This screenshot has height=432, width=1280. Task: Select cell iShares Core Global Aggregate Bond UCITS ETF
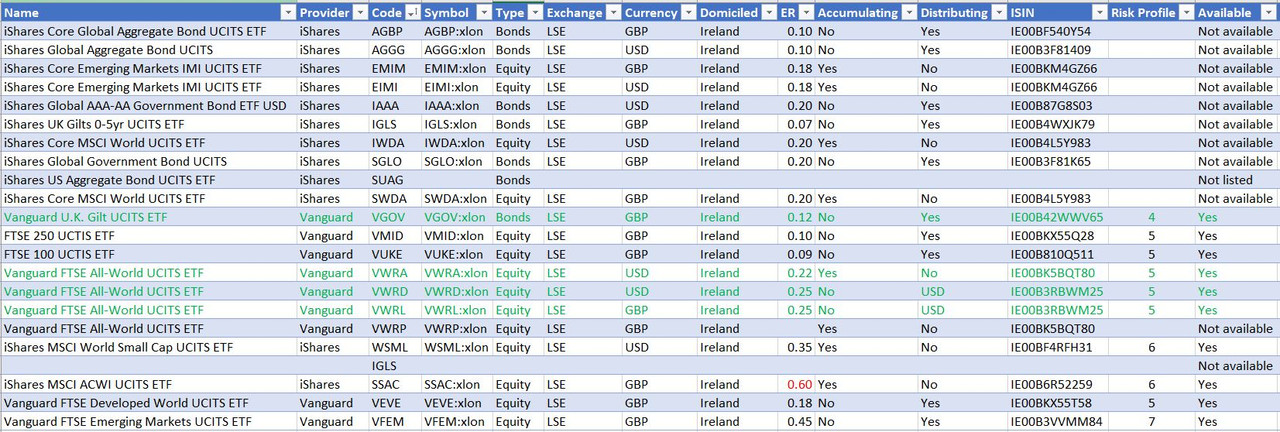pos(149,32)
